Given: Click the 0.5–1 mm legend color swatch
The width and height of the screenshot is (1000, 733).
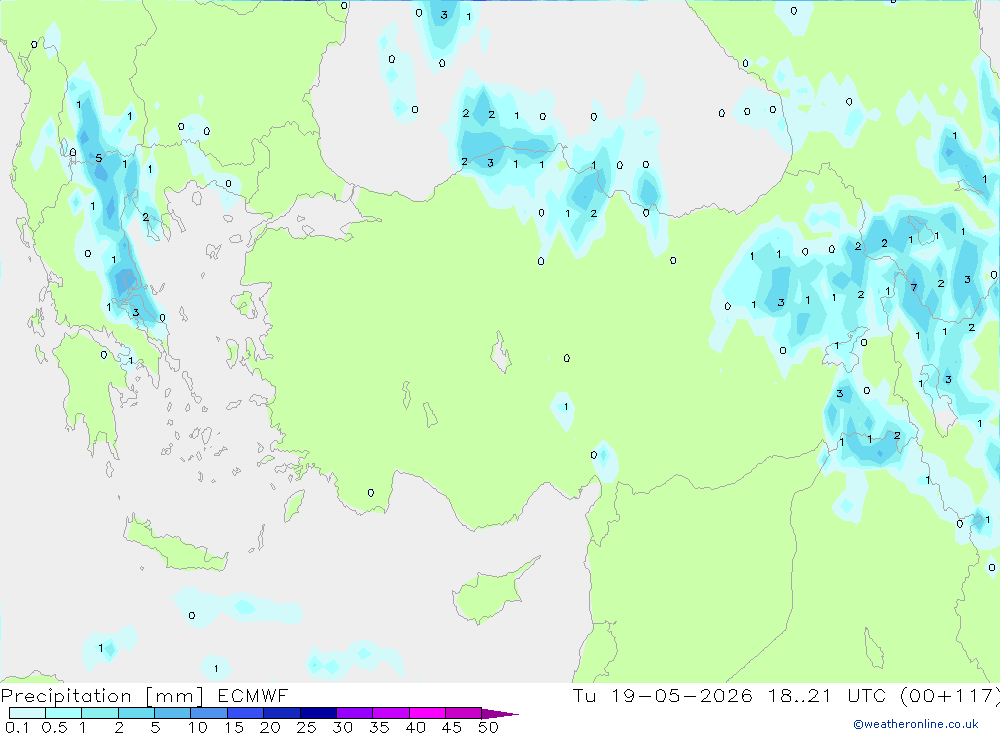Looking at the screenshot, I should pos(63,713).
